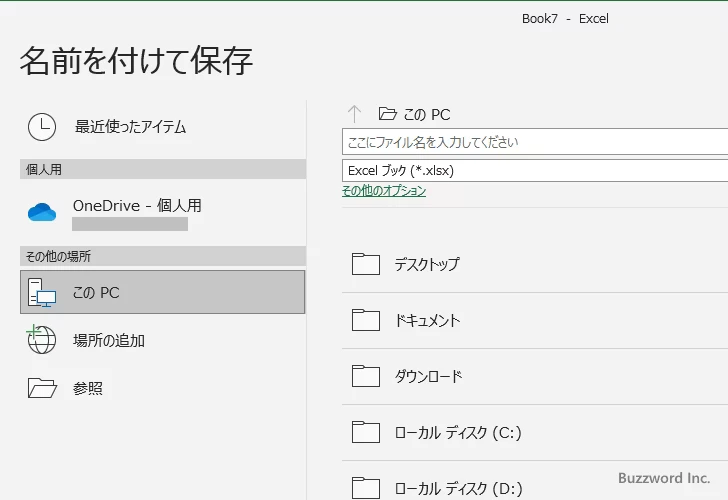Open 参照 to browse folders
The height and width of the screenshot is (500, 728).
click(x=162, y=388)
